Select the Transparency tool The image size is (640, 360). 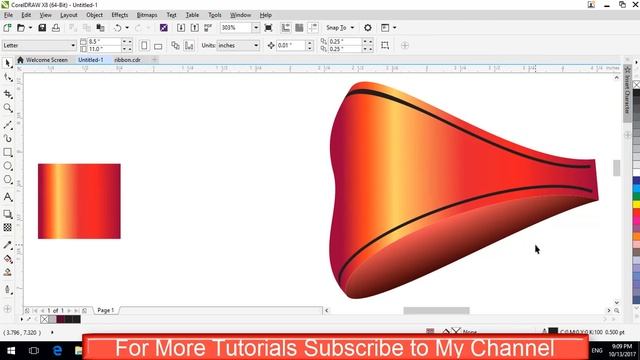pyautogui.click(x=7, y=227)
